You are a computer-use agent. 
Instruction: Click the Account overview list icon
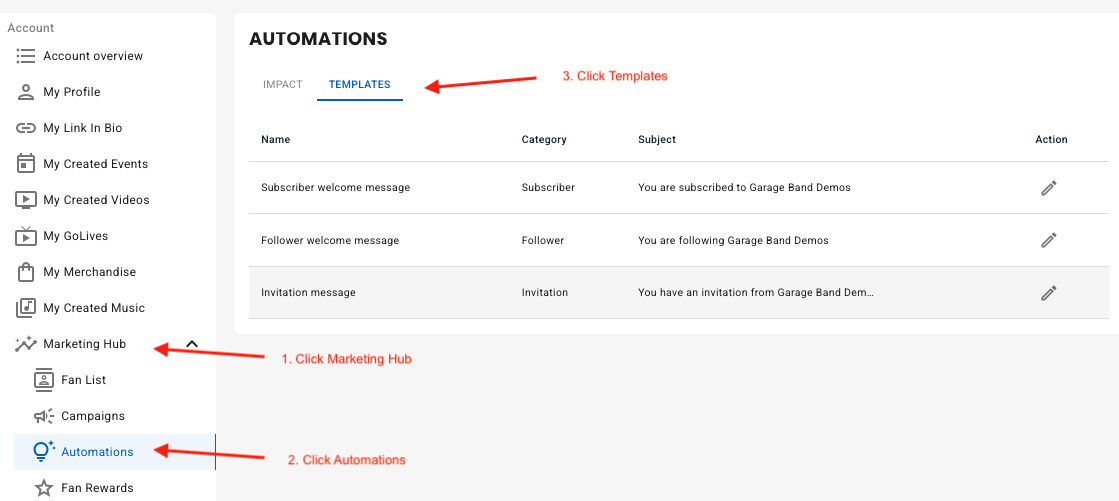point(26,56)
